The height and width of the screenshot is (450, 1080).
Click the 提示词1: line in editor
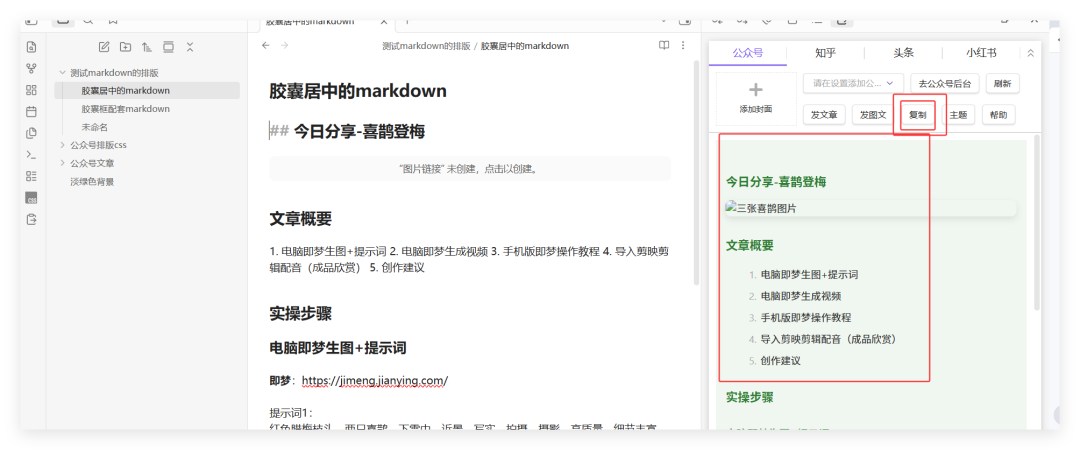pos(291,413)
